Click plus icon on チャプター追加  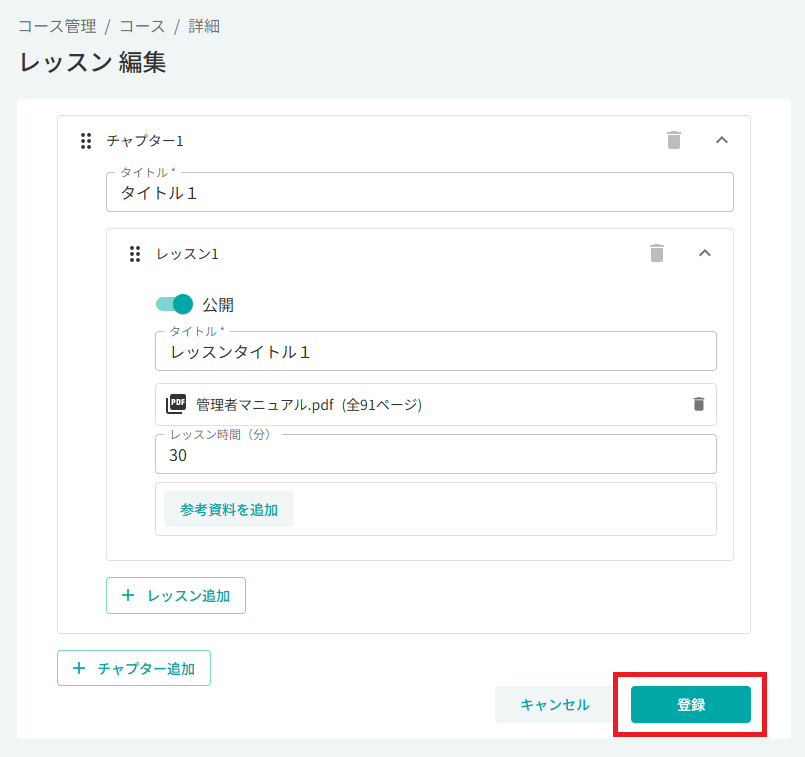coord(79,668)
